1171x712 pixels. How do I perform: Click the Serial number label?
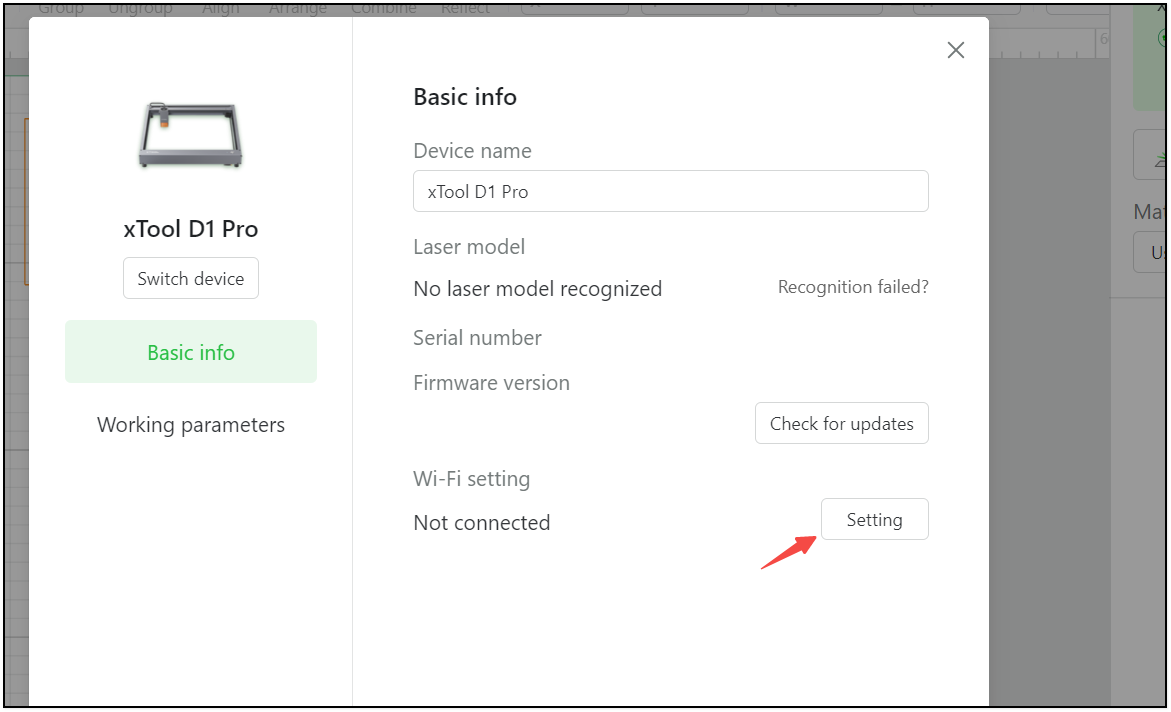point(477,338)
